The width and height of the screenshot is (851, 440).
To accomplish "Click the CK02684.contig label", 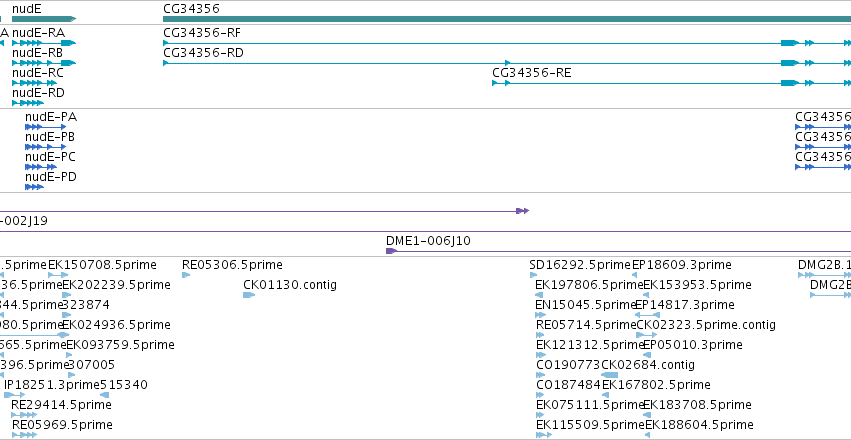I will click(648, 365).
